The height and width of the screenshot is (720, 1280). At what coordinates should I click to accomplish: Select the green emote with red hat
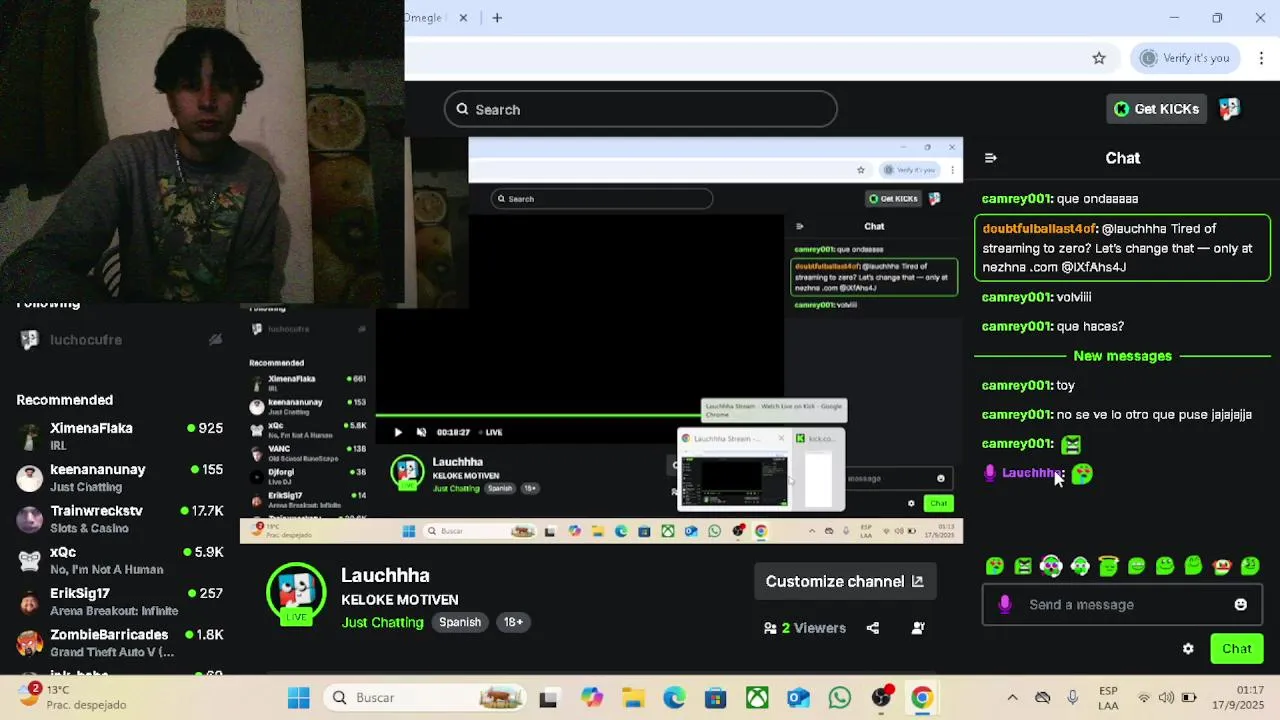click(1222, 566)
